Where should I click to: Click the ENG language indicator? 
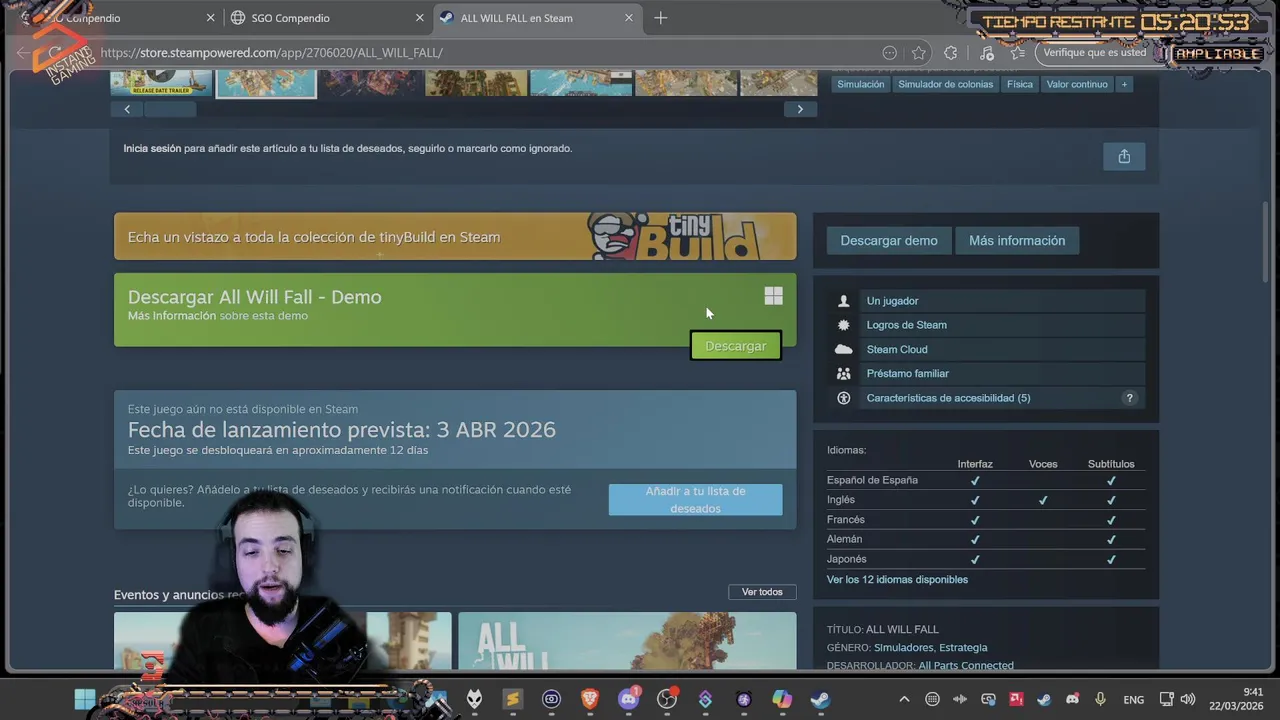point(1134,700)
